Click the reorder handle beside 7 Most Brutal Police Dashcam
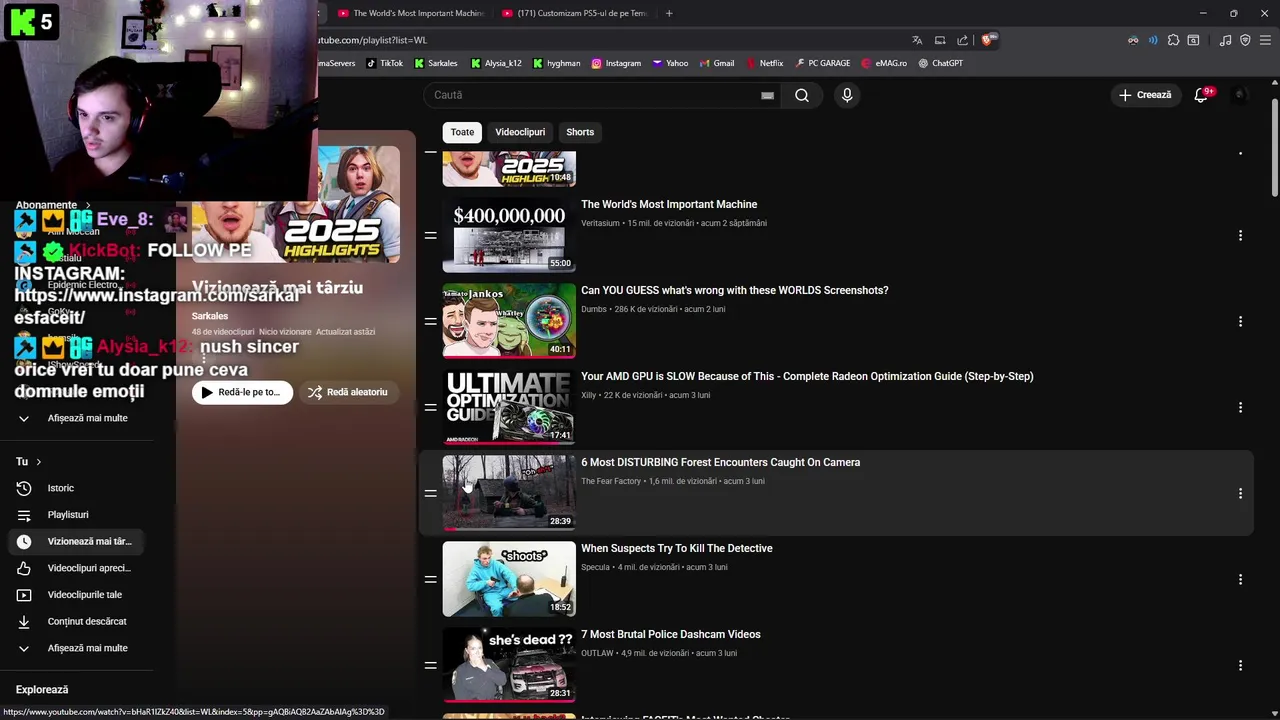1280x720 pixels. point(430,665)
